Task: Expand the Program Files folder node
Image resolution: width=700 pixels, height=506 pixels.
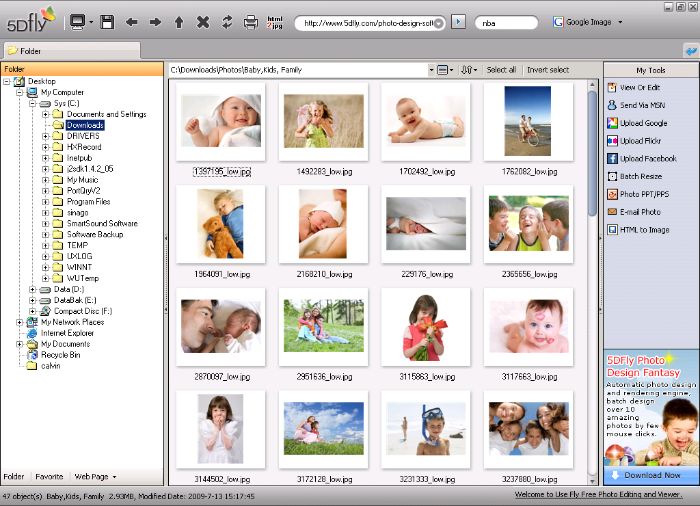Action: click(x=46, y=201)
